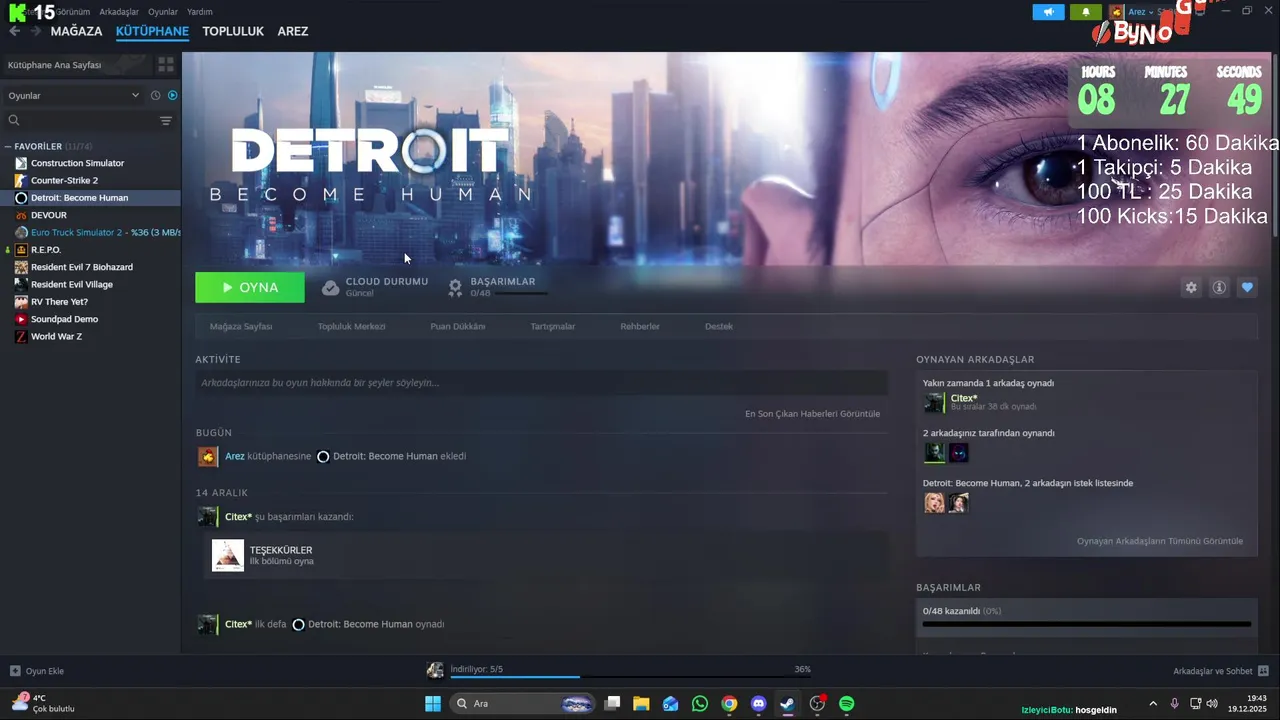Open Rehberler link
1280x720 pixels.
[640, 326]
